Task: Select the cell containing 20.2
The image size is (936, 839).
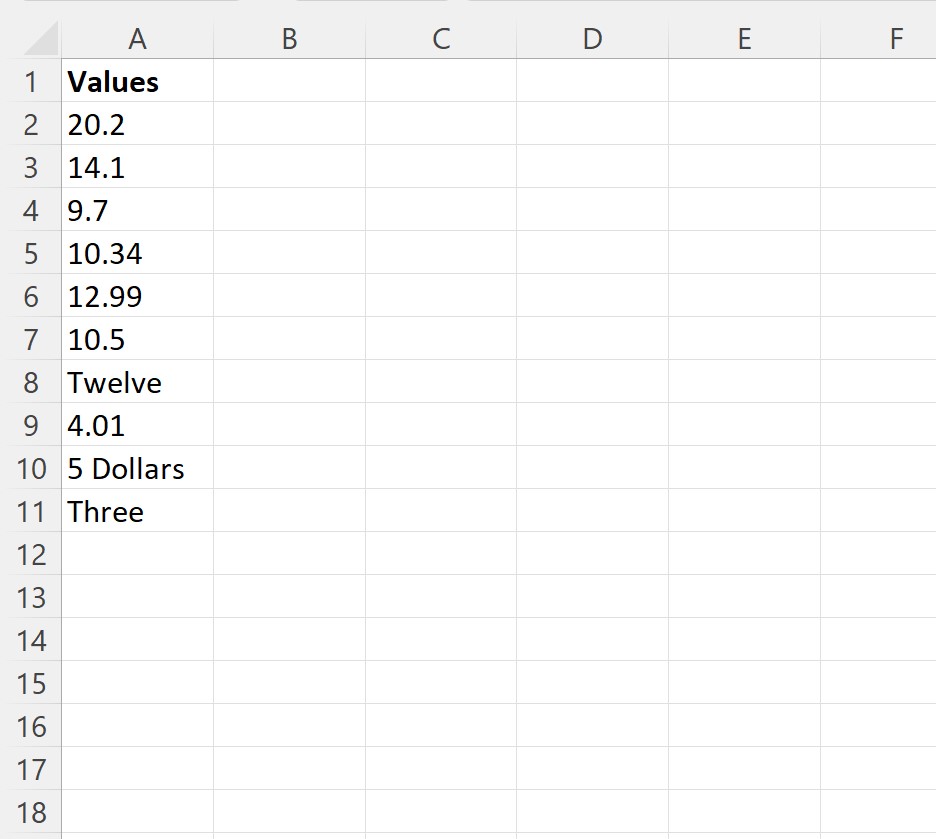Action: (137, 124)
